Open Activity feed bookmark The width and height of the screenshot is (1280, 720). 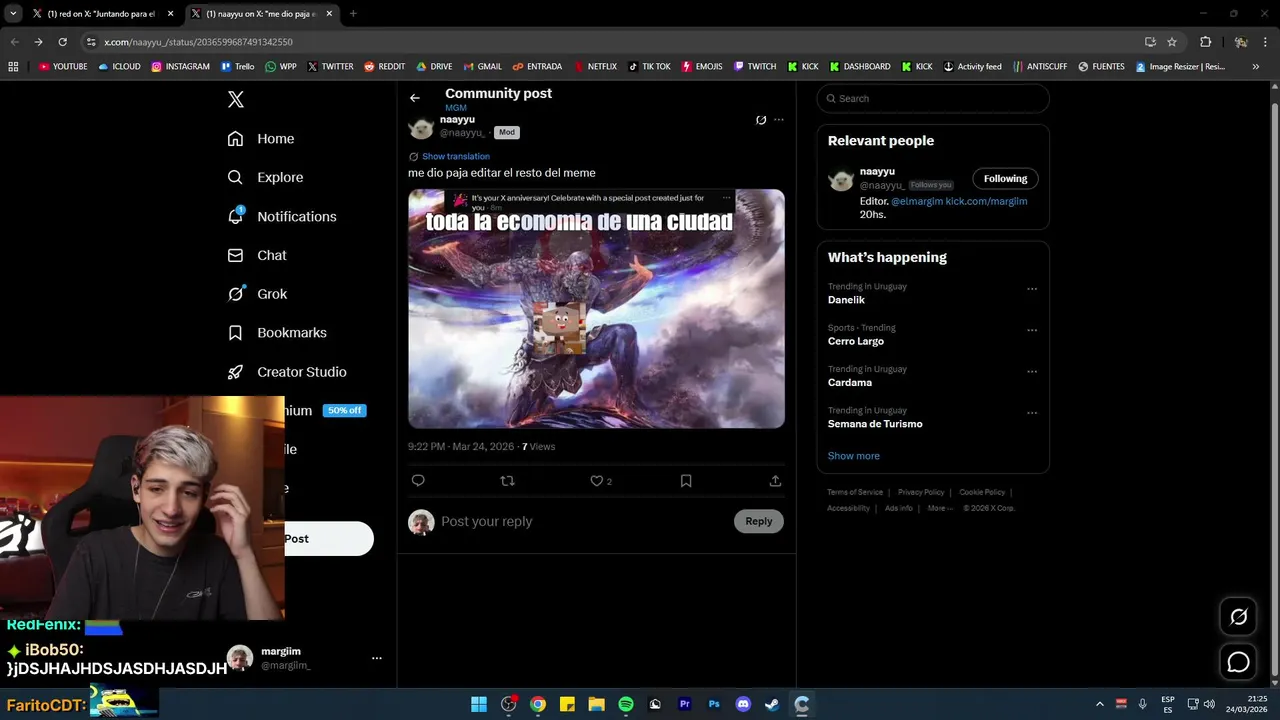[972, 67]
